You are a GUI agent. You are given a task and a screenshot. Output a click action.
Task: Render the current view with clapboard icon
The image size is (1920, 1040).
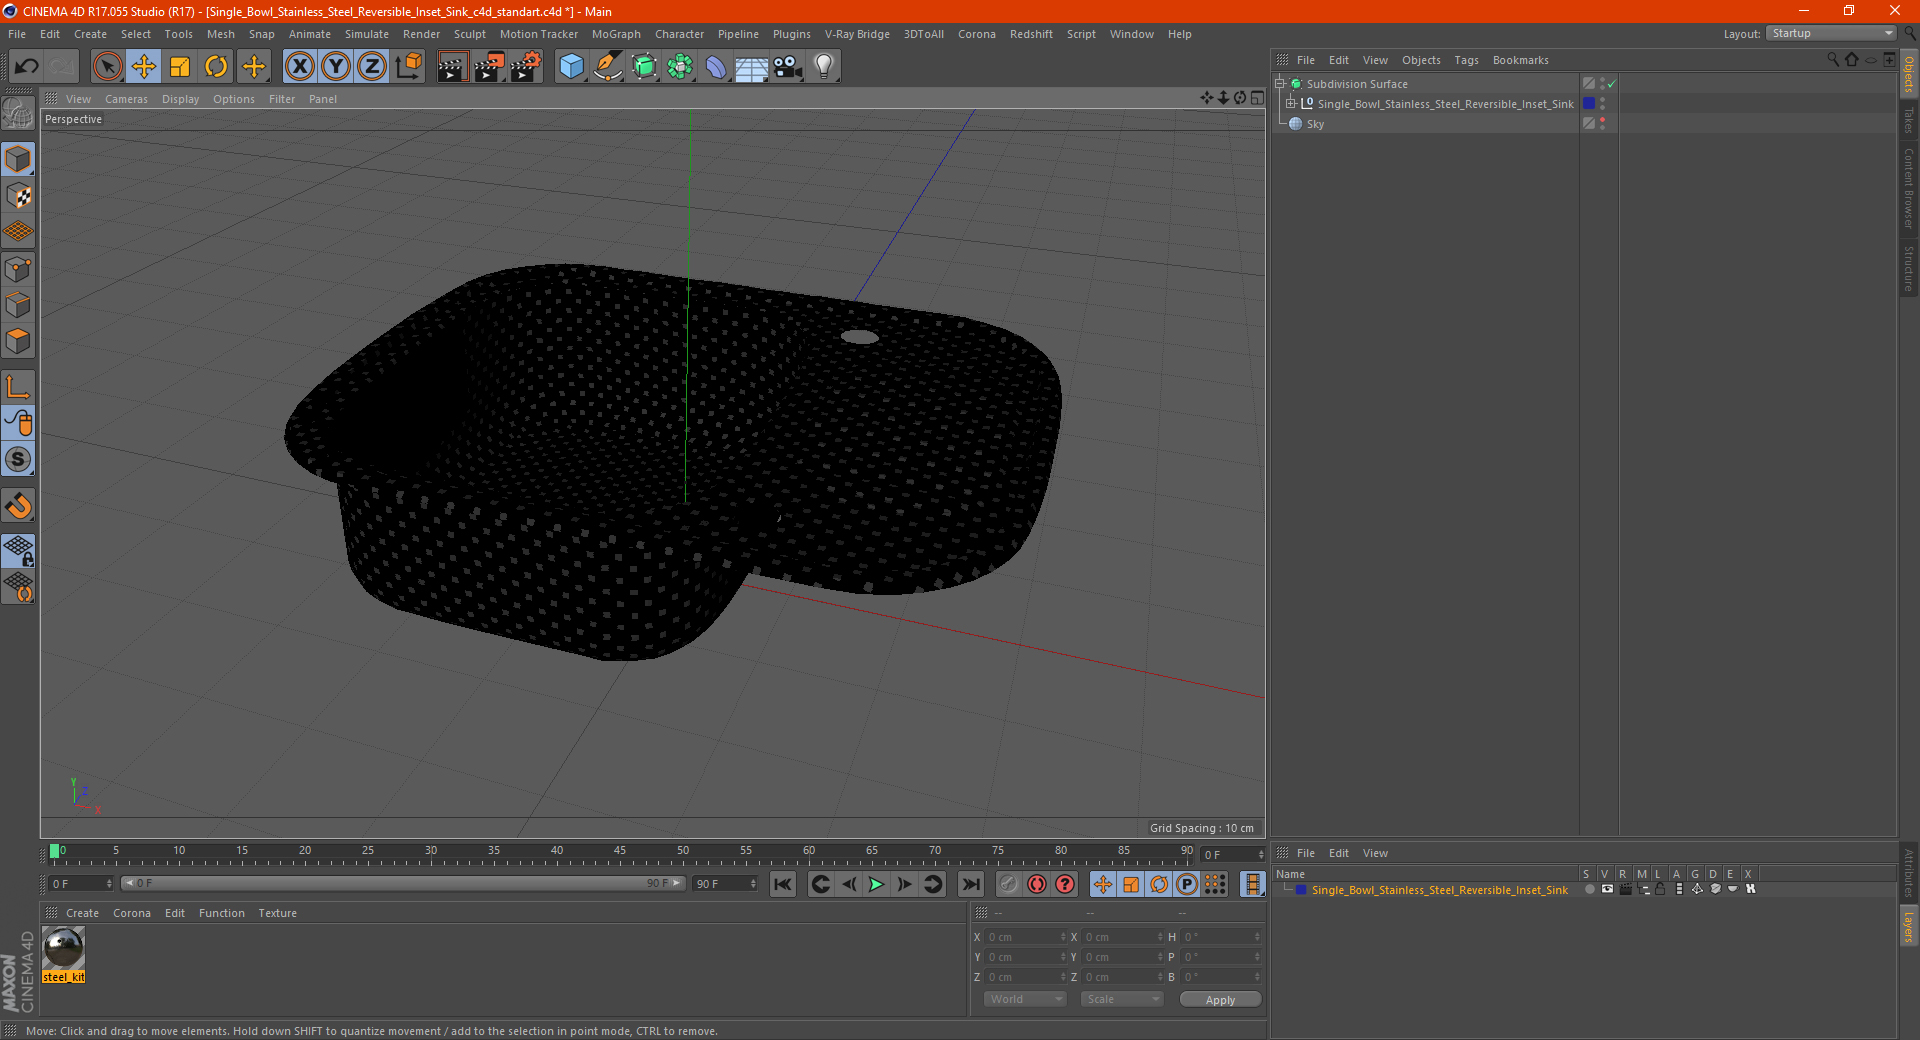click(452, 67)
